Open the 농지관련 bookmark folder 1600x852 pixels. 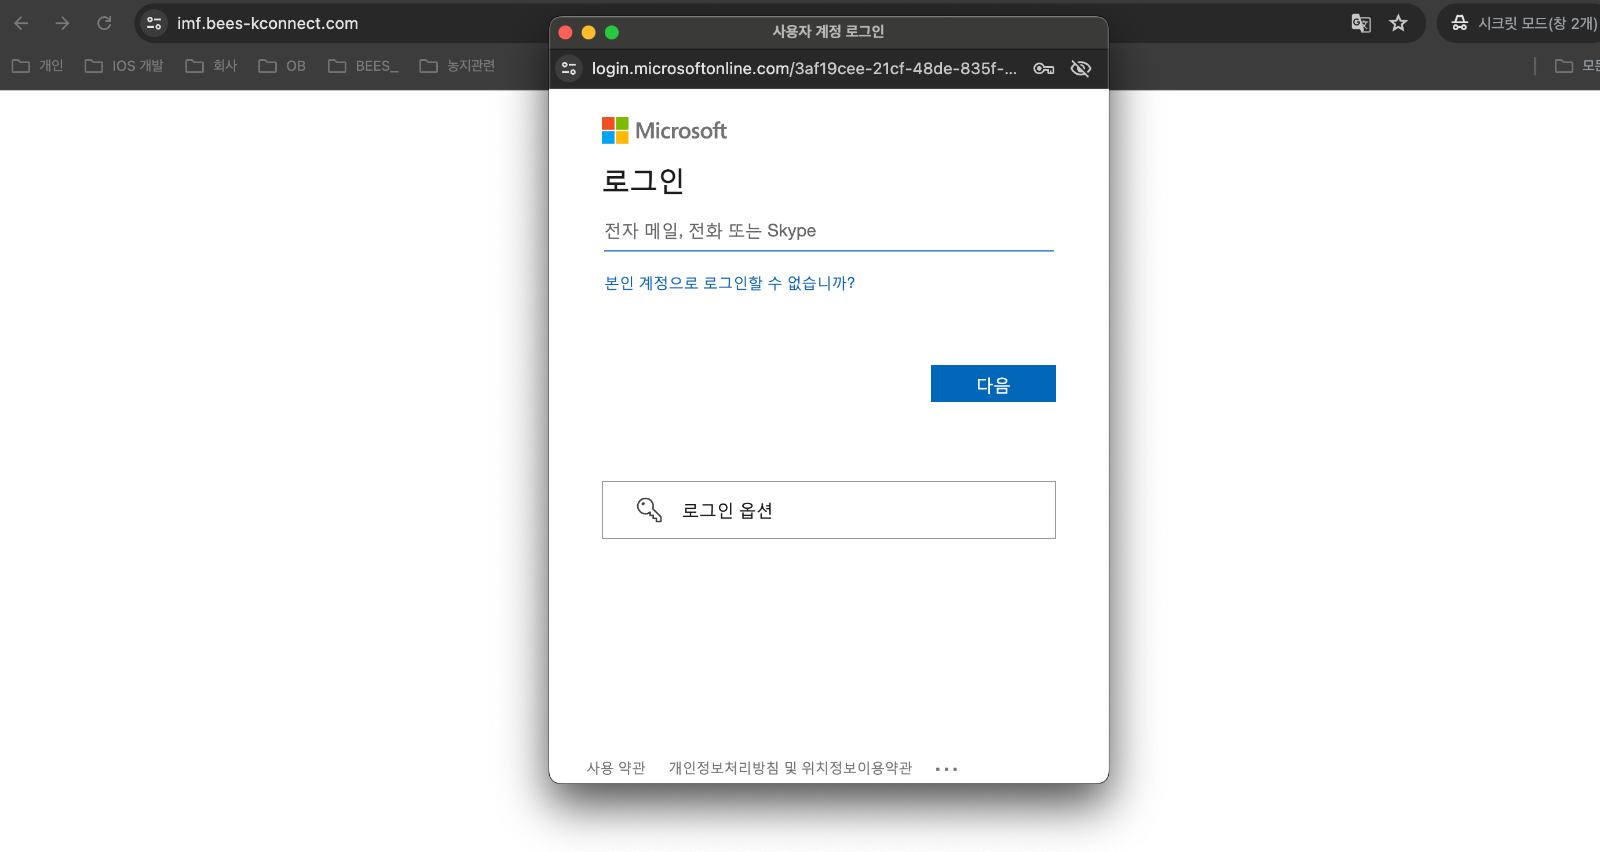click(457, 66)
